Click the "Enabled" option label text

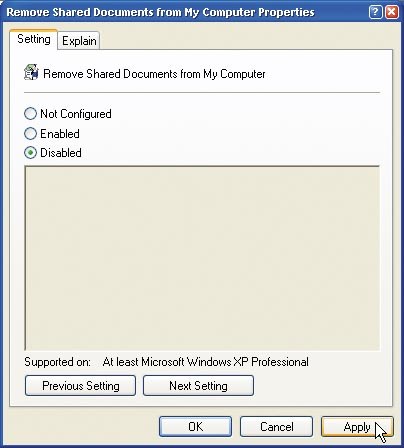pos(60,134)
